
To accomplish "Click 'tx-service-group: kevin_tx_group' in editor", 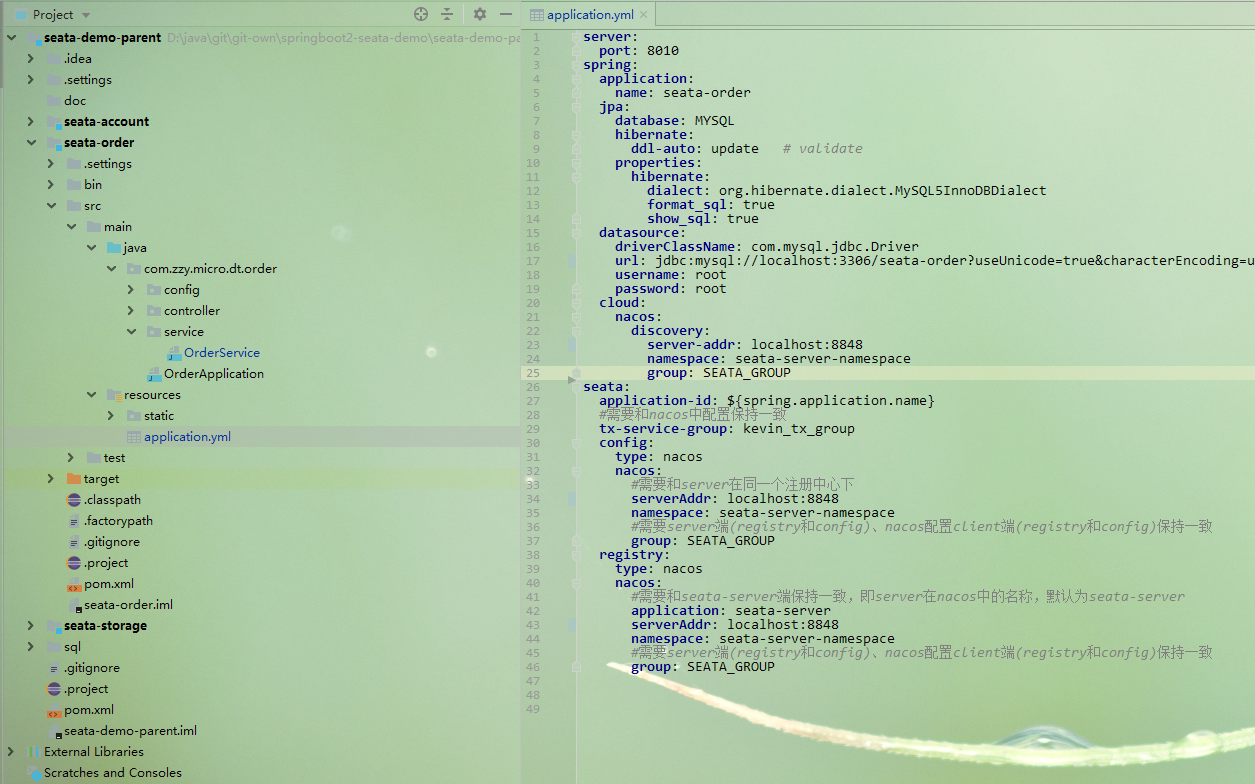I will point(727,429).
